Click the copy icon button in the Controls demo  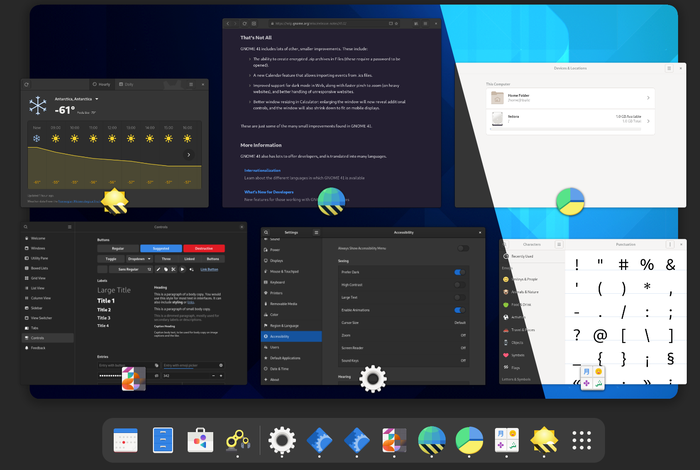pyautogui.click(x=166, y=269)
